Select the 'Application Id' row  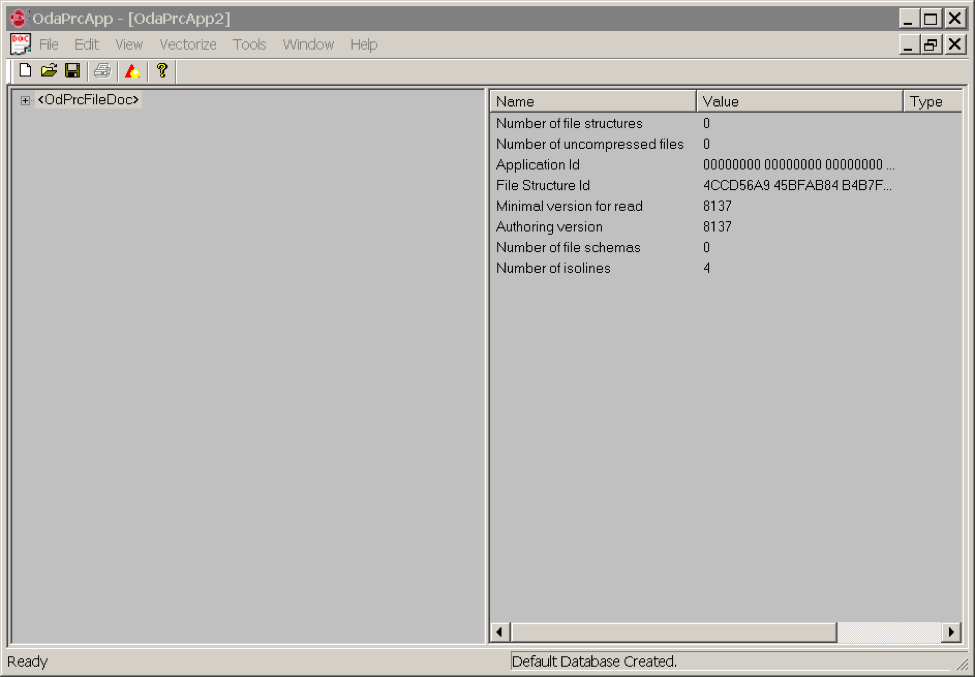pos(726,165)
